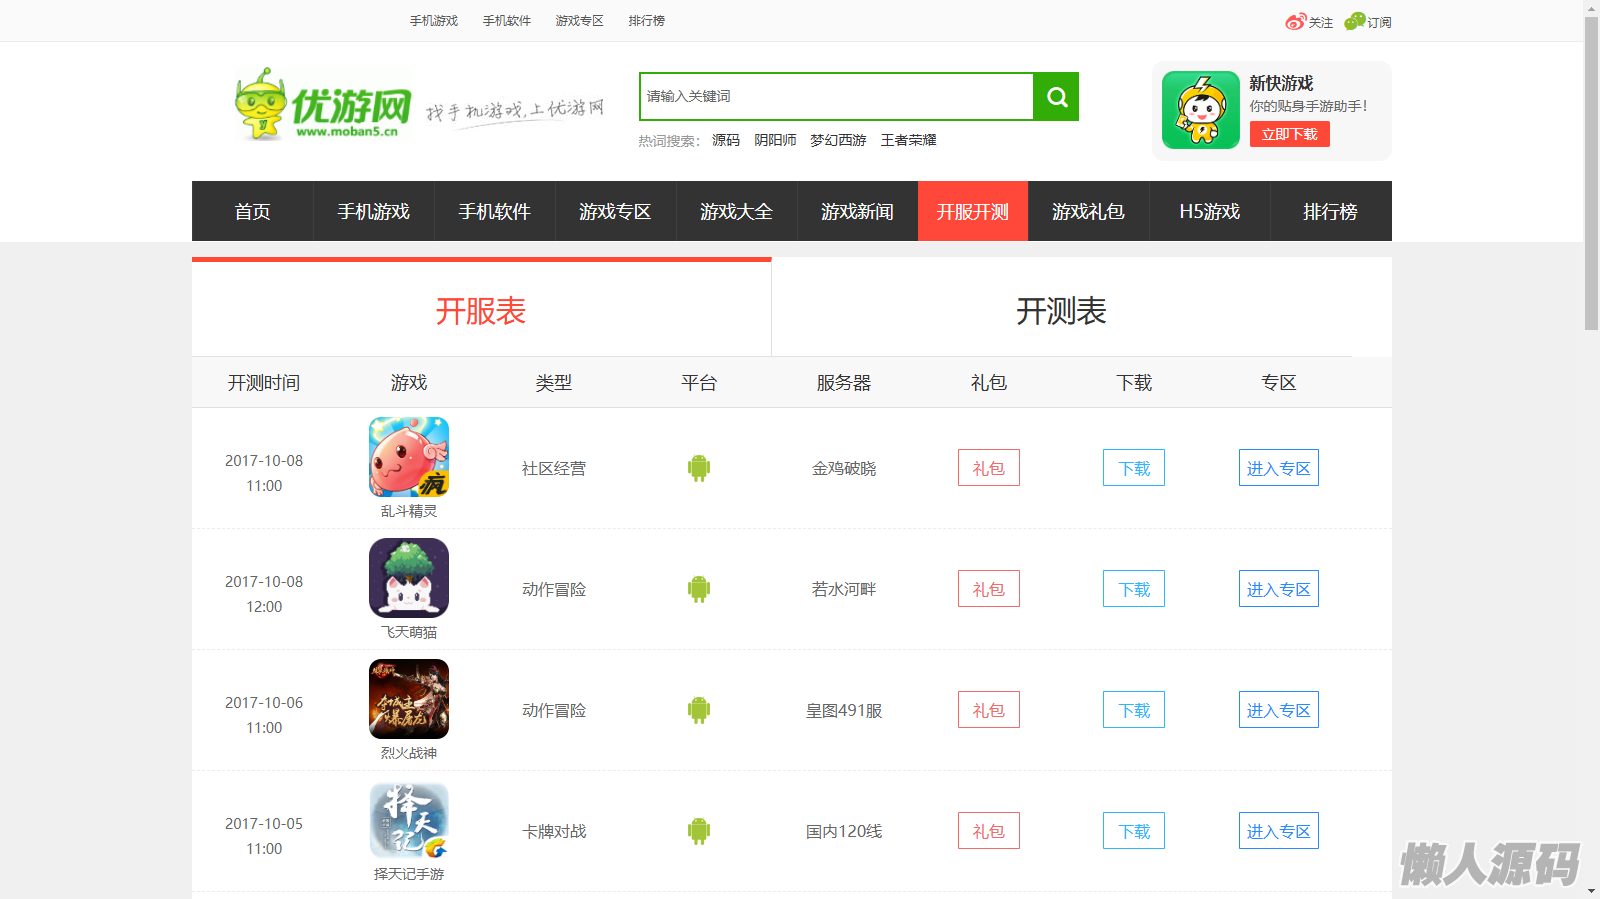Screen dimensions: 1600x899
Task: Open the 择天记手游 game icon
Action: pos(409,820)
